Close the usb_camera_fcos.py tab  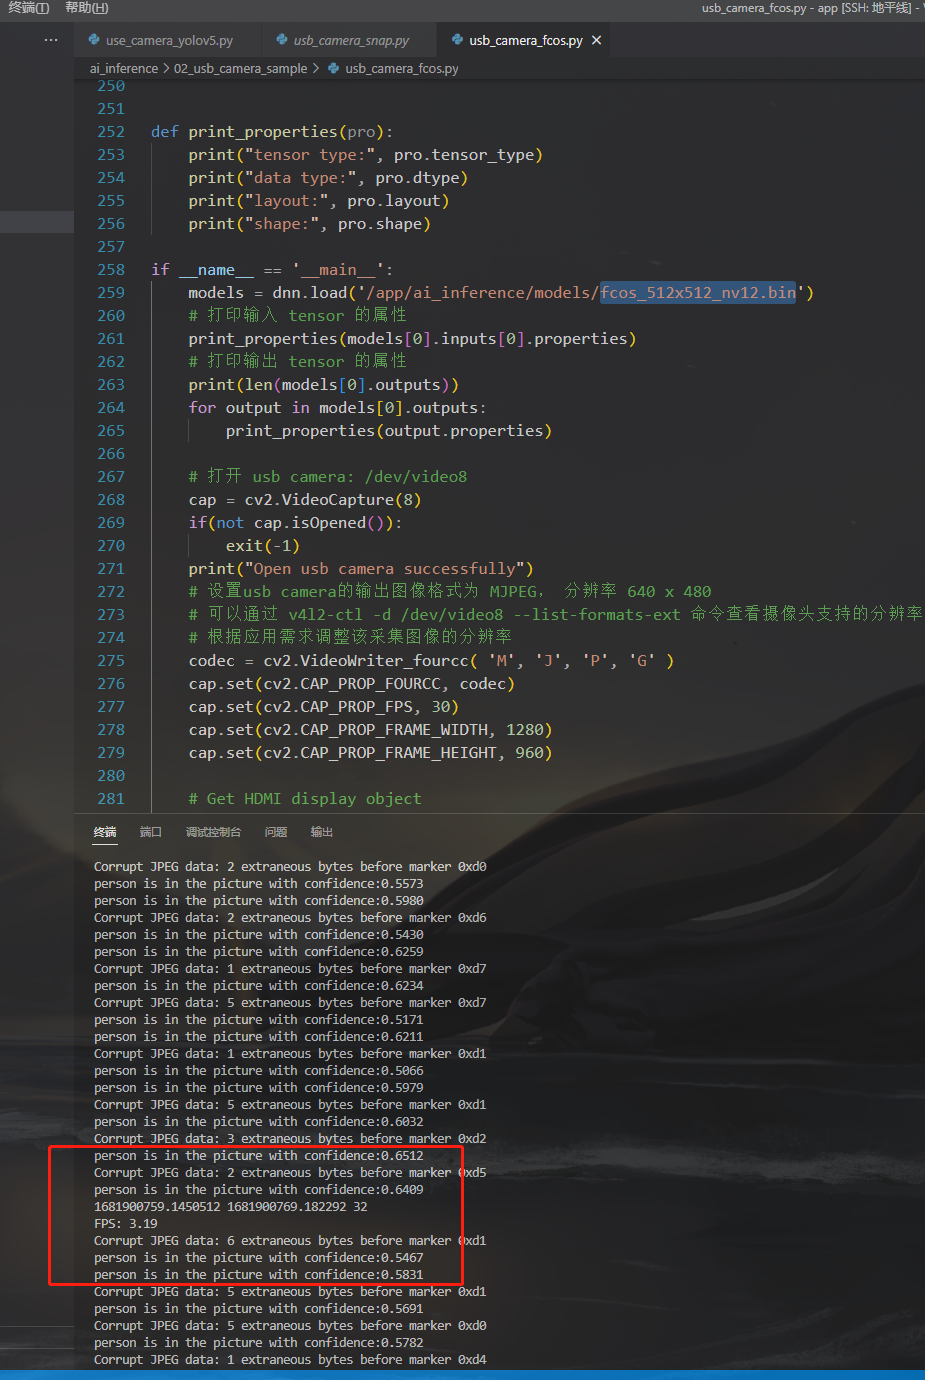point(597,40)
